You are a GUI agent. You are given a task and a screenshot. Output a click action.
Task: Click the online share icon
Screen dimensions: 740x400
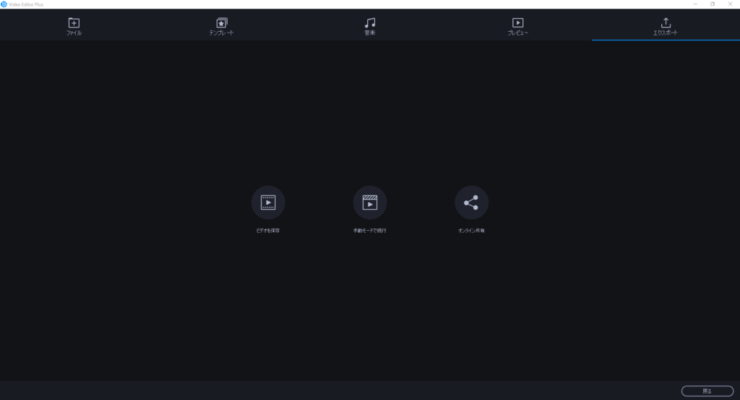(x=471, y=202)
